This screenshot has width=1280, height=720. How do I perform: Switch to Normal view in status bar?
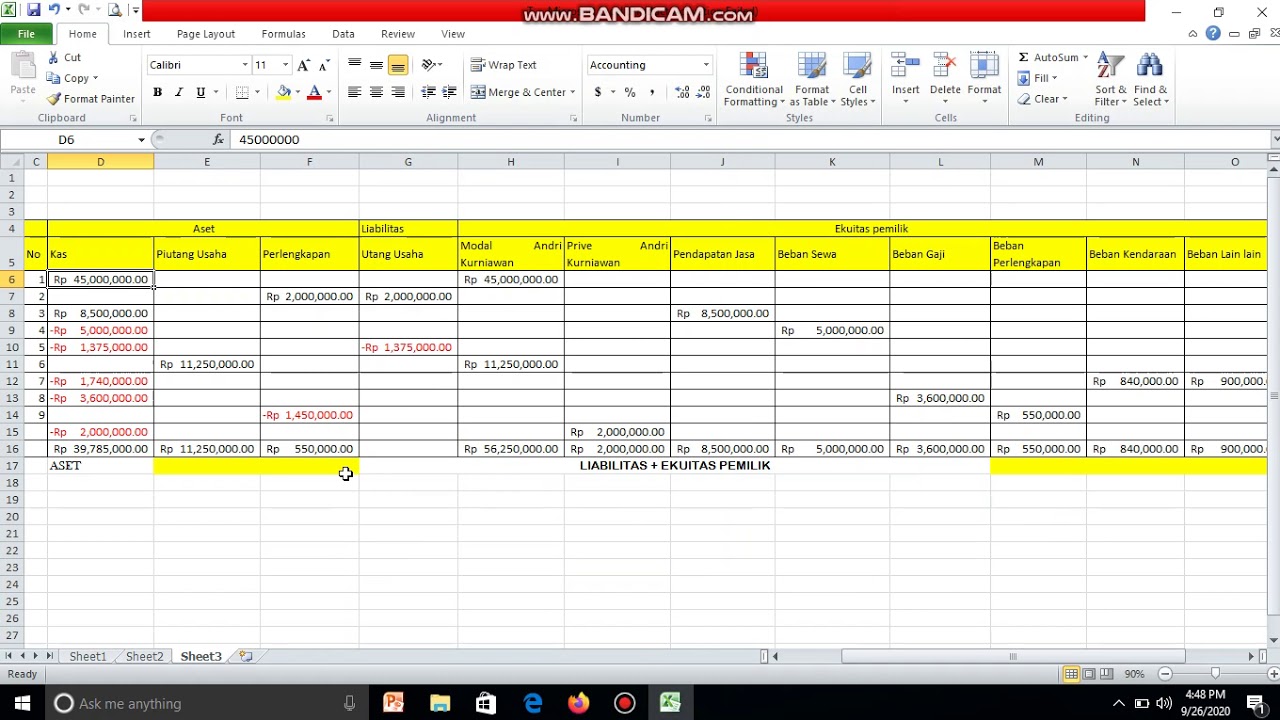pyautogui.click(x=1071, y=674)
